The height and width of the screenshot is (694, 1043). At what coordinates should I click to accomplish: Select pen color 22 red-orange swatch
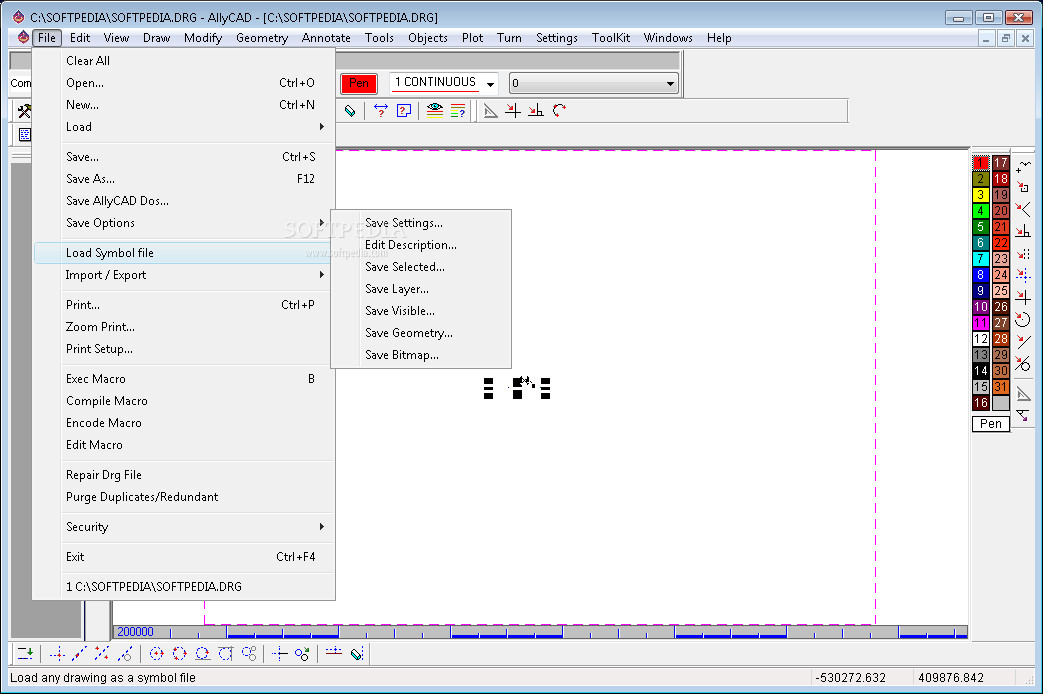[x=1001, y=243]
